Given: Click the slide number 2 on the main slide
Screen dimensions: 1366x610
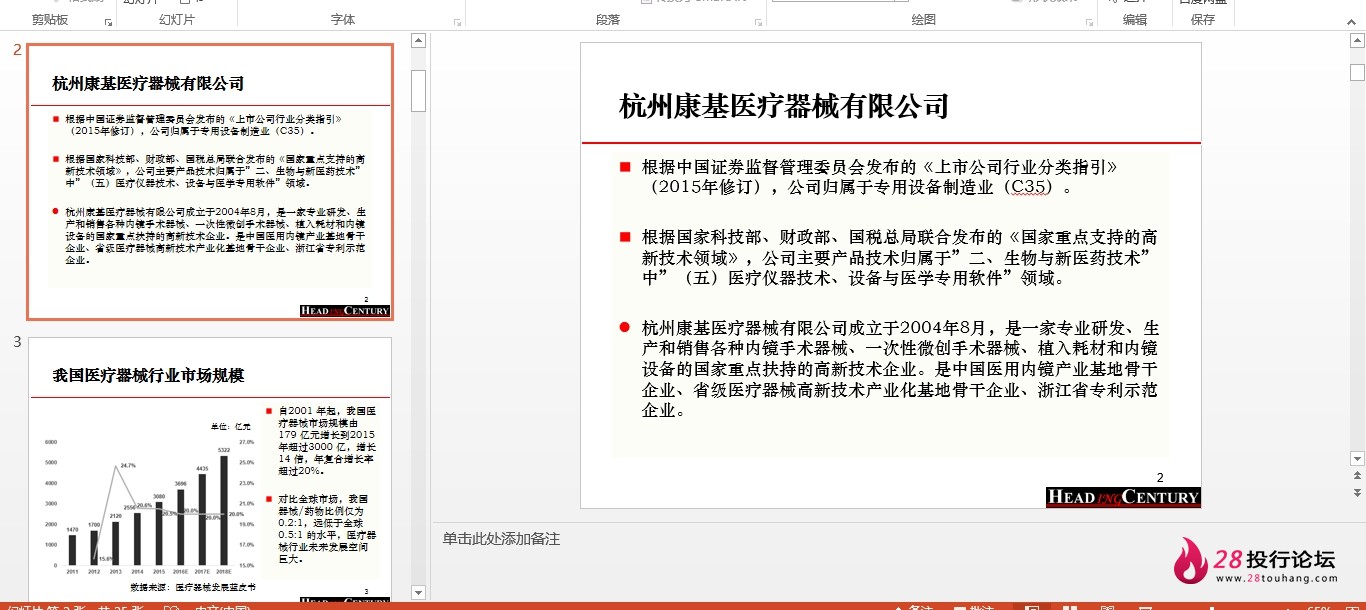Looking at the screenshot, I should pyautogui.click(x=1160, y=478).
